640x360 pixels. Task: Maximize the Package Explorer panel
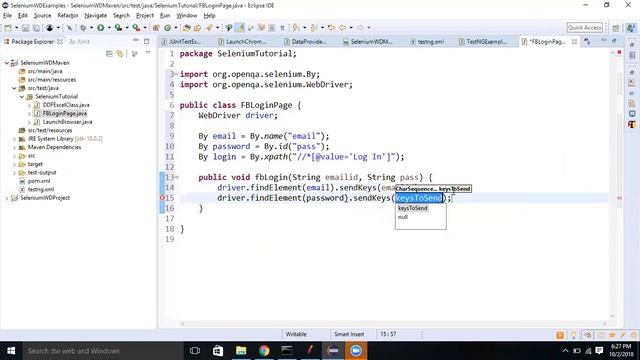point(147,41)
